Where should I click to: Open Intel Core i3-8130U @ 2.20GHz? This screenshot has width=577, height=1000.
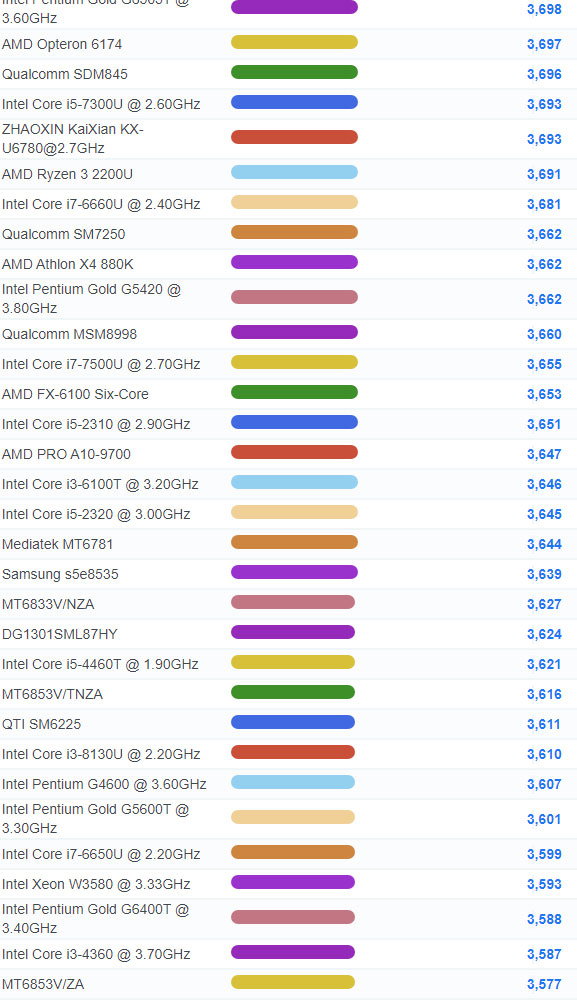click(x=101, y=754)
